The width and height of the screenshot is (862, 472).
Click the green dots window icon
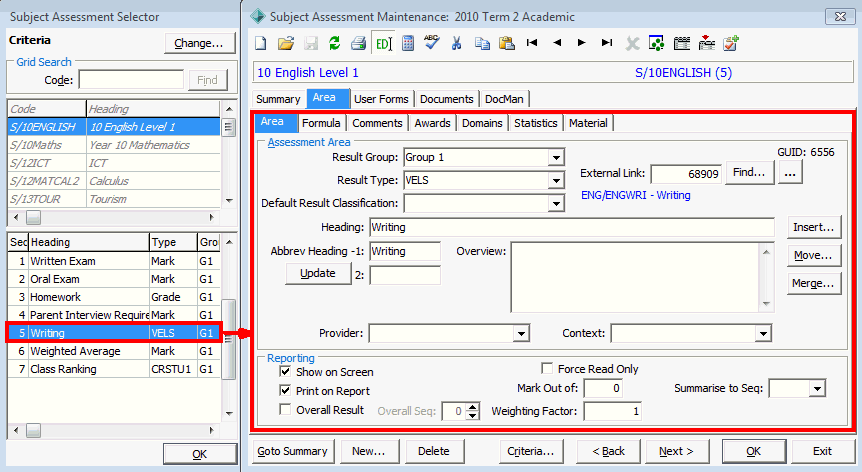click(656, 43)
